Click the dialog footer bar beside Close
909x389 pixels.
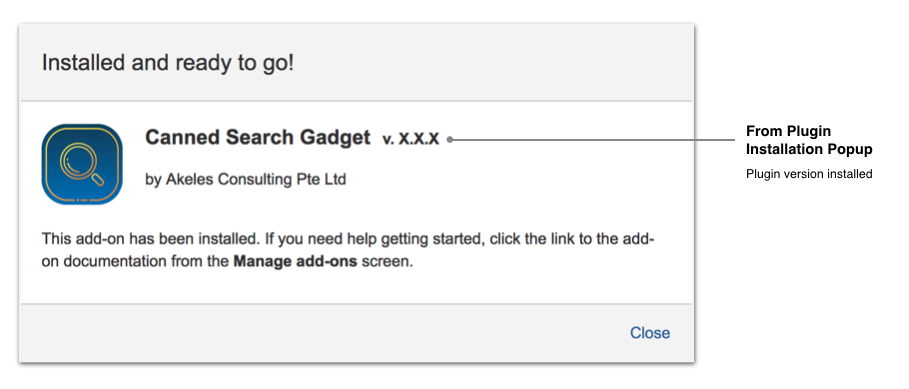pyautogui.click(x=325, y=333)
